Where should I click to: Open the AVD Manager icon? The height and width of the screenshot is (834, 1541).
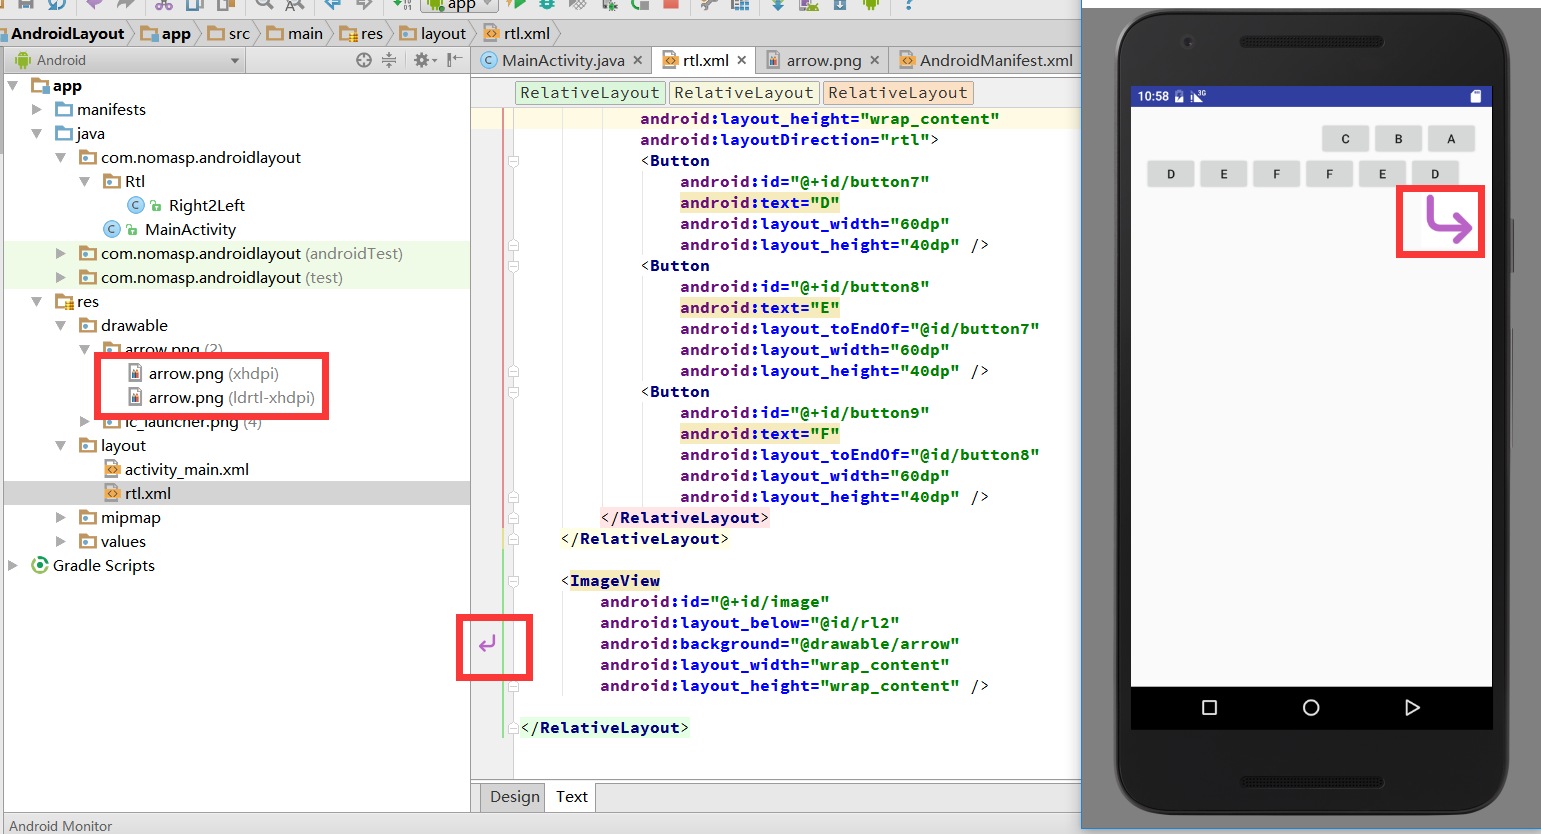[808, 7]
